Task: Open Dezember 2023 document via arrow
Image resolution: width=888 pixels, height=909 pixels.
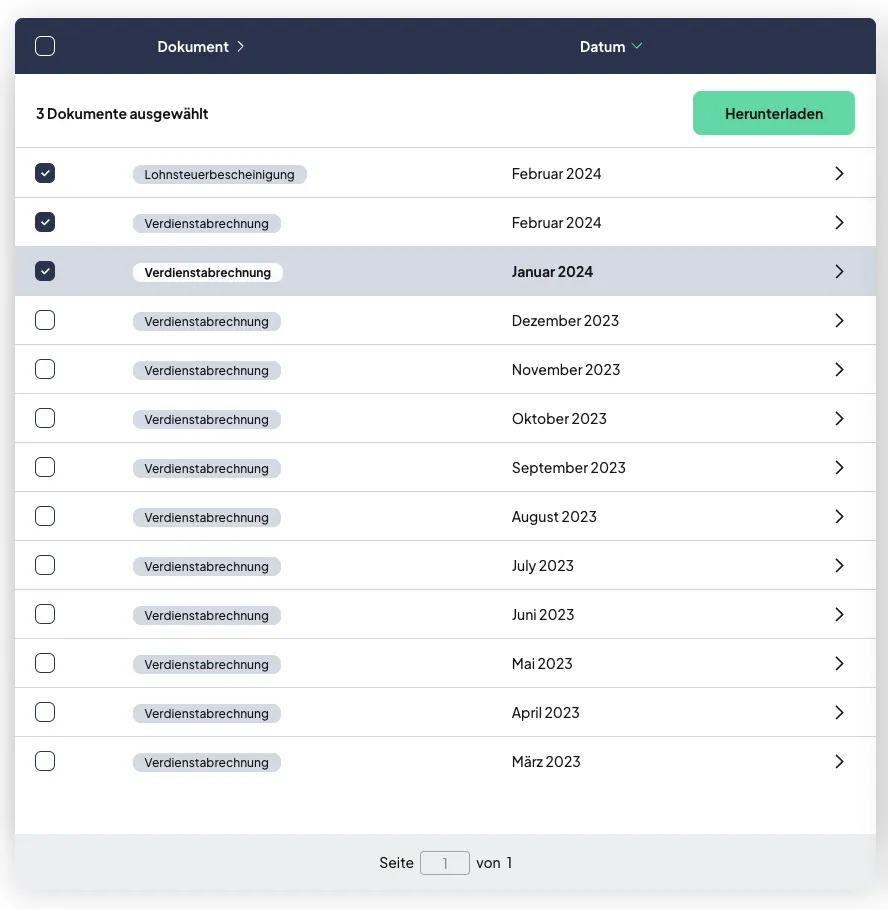Action: (839, 321)
